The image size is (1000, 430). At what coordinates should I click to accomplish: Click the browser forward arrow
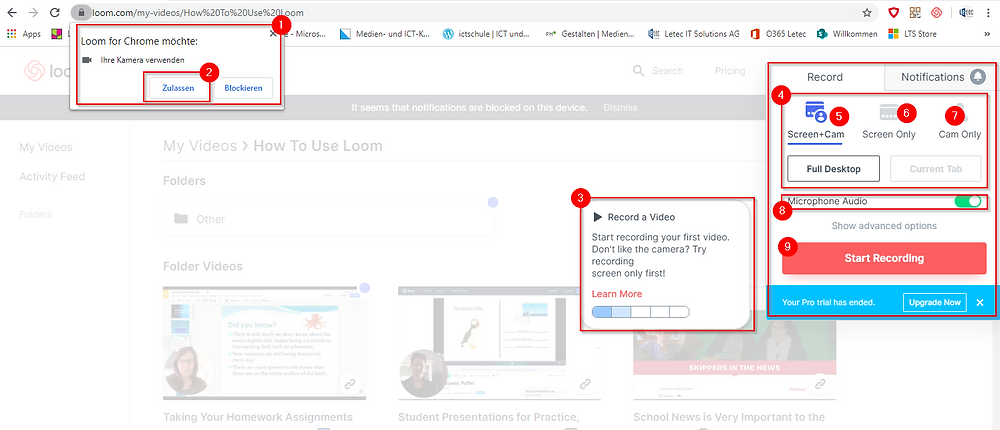33,12
